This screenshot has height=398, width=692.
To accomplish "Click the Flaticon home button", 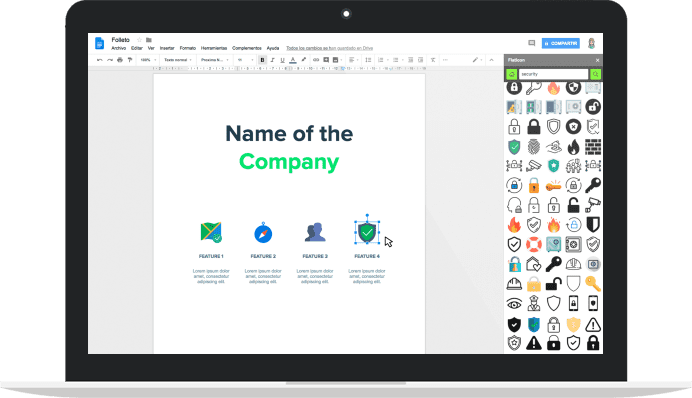I will click(511, 74).
